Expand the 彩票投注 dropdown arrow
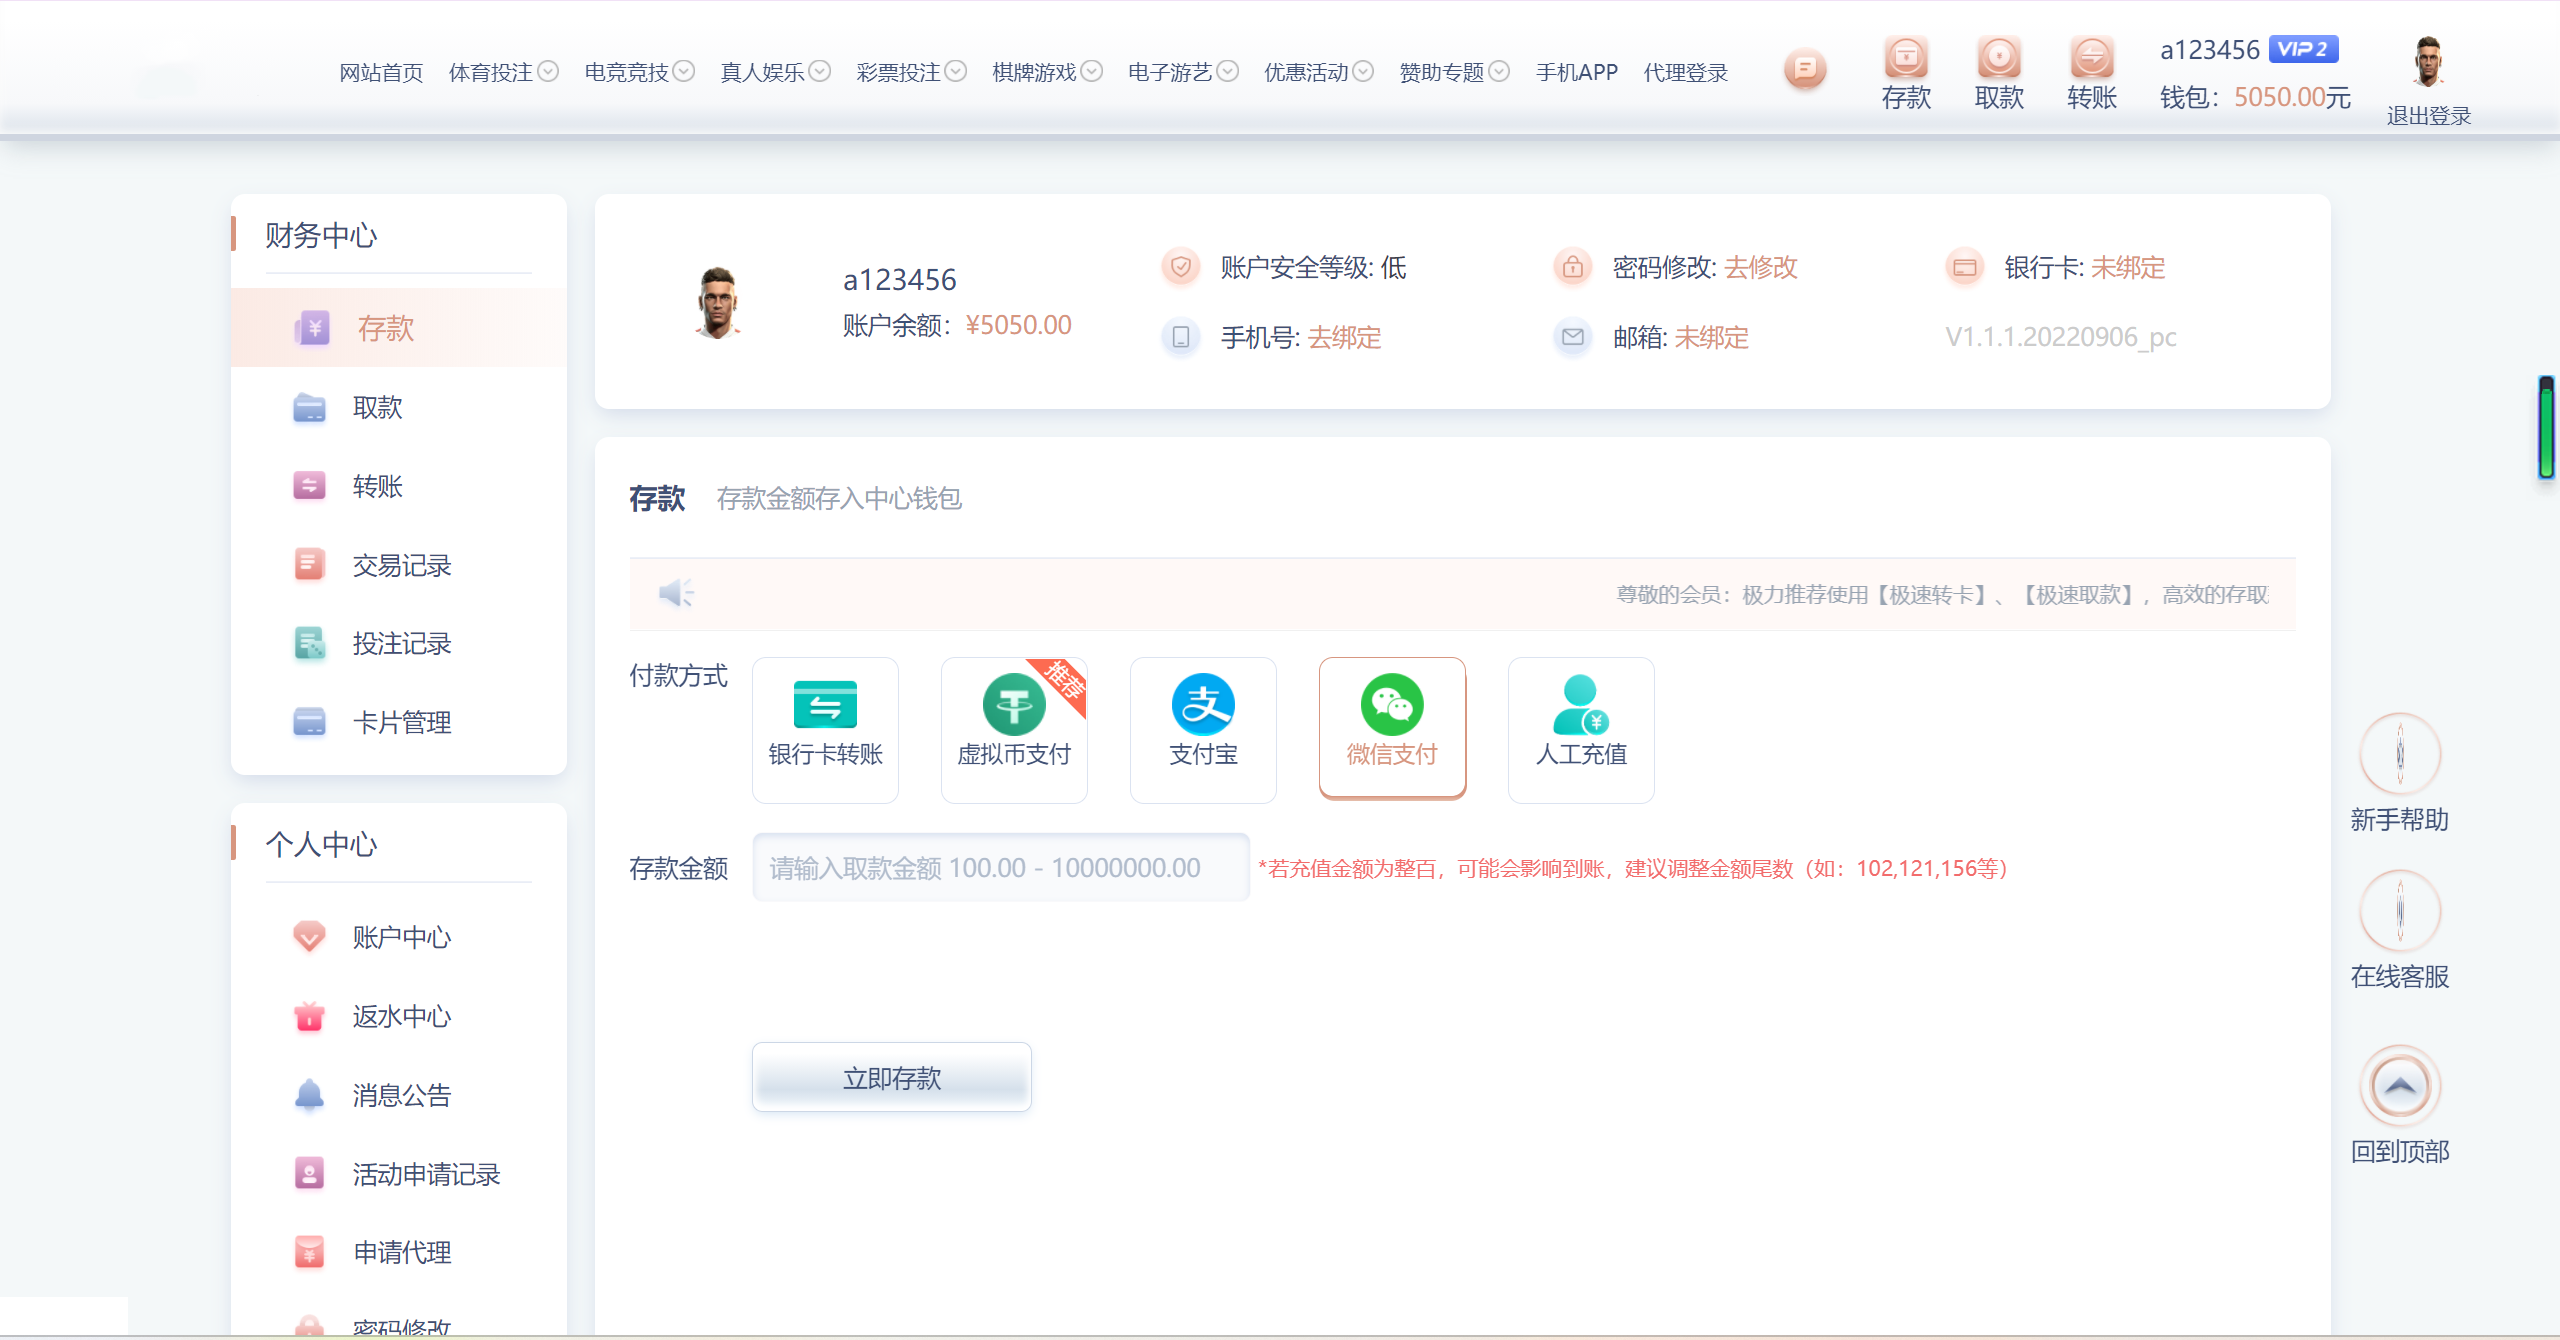The width and height of the screenshot is (2560, 1340). coord(956,71)
